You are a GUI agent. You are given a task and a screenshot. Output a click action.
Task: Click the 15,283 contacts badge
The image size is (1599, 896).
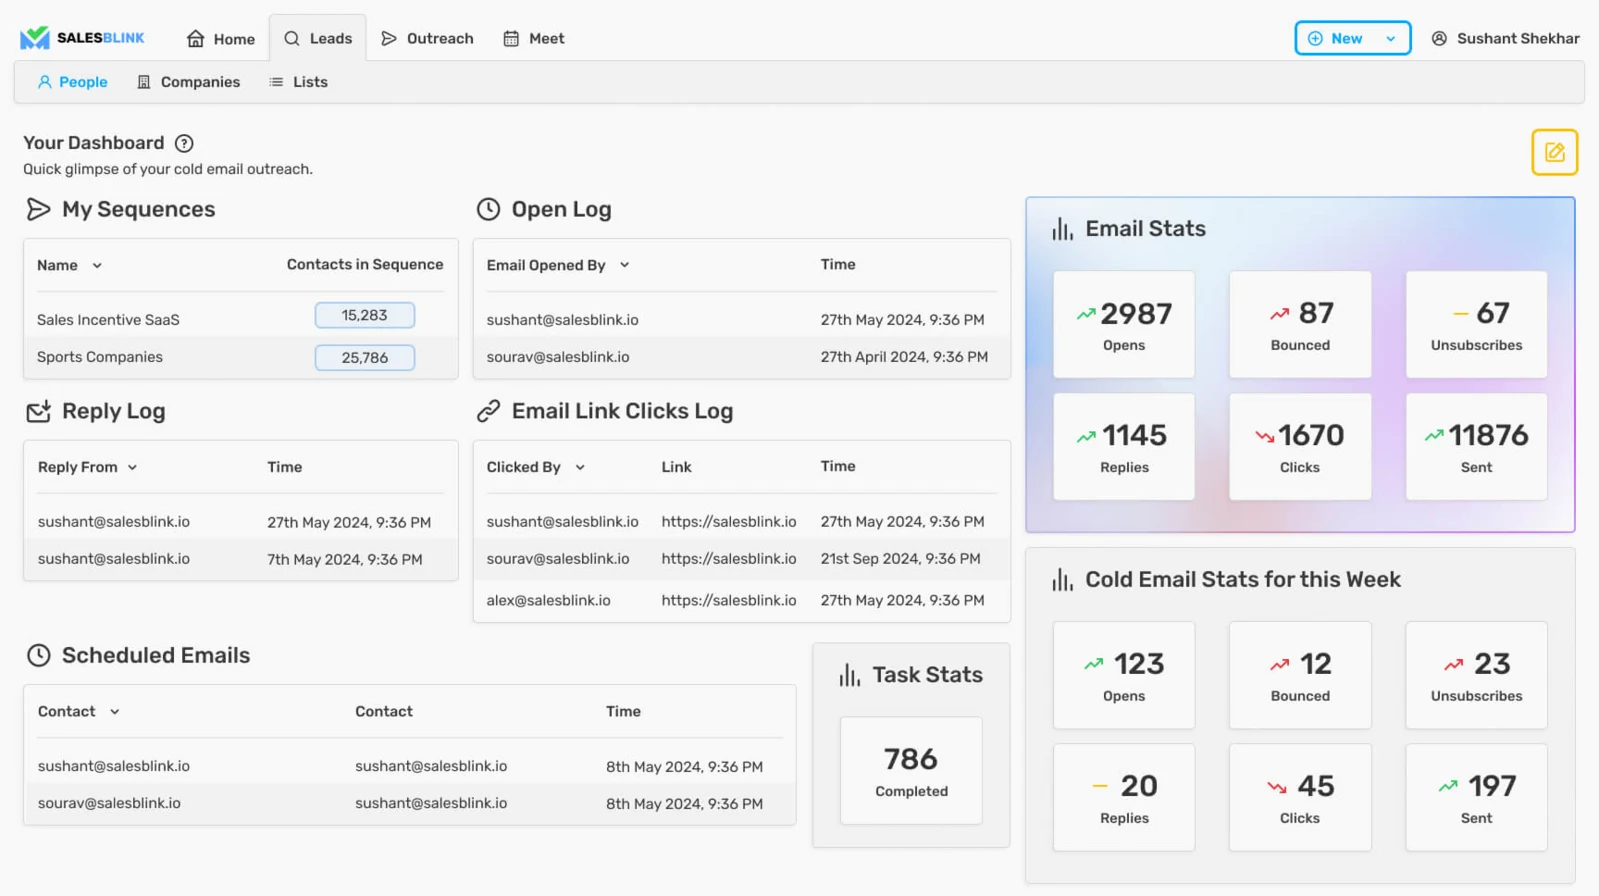tap(364, 315)
